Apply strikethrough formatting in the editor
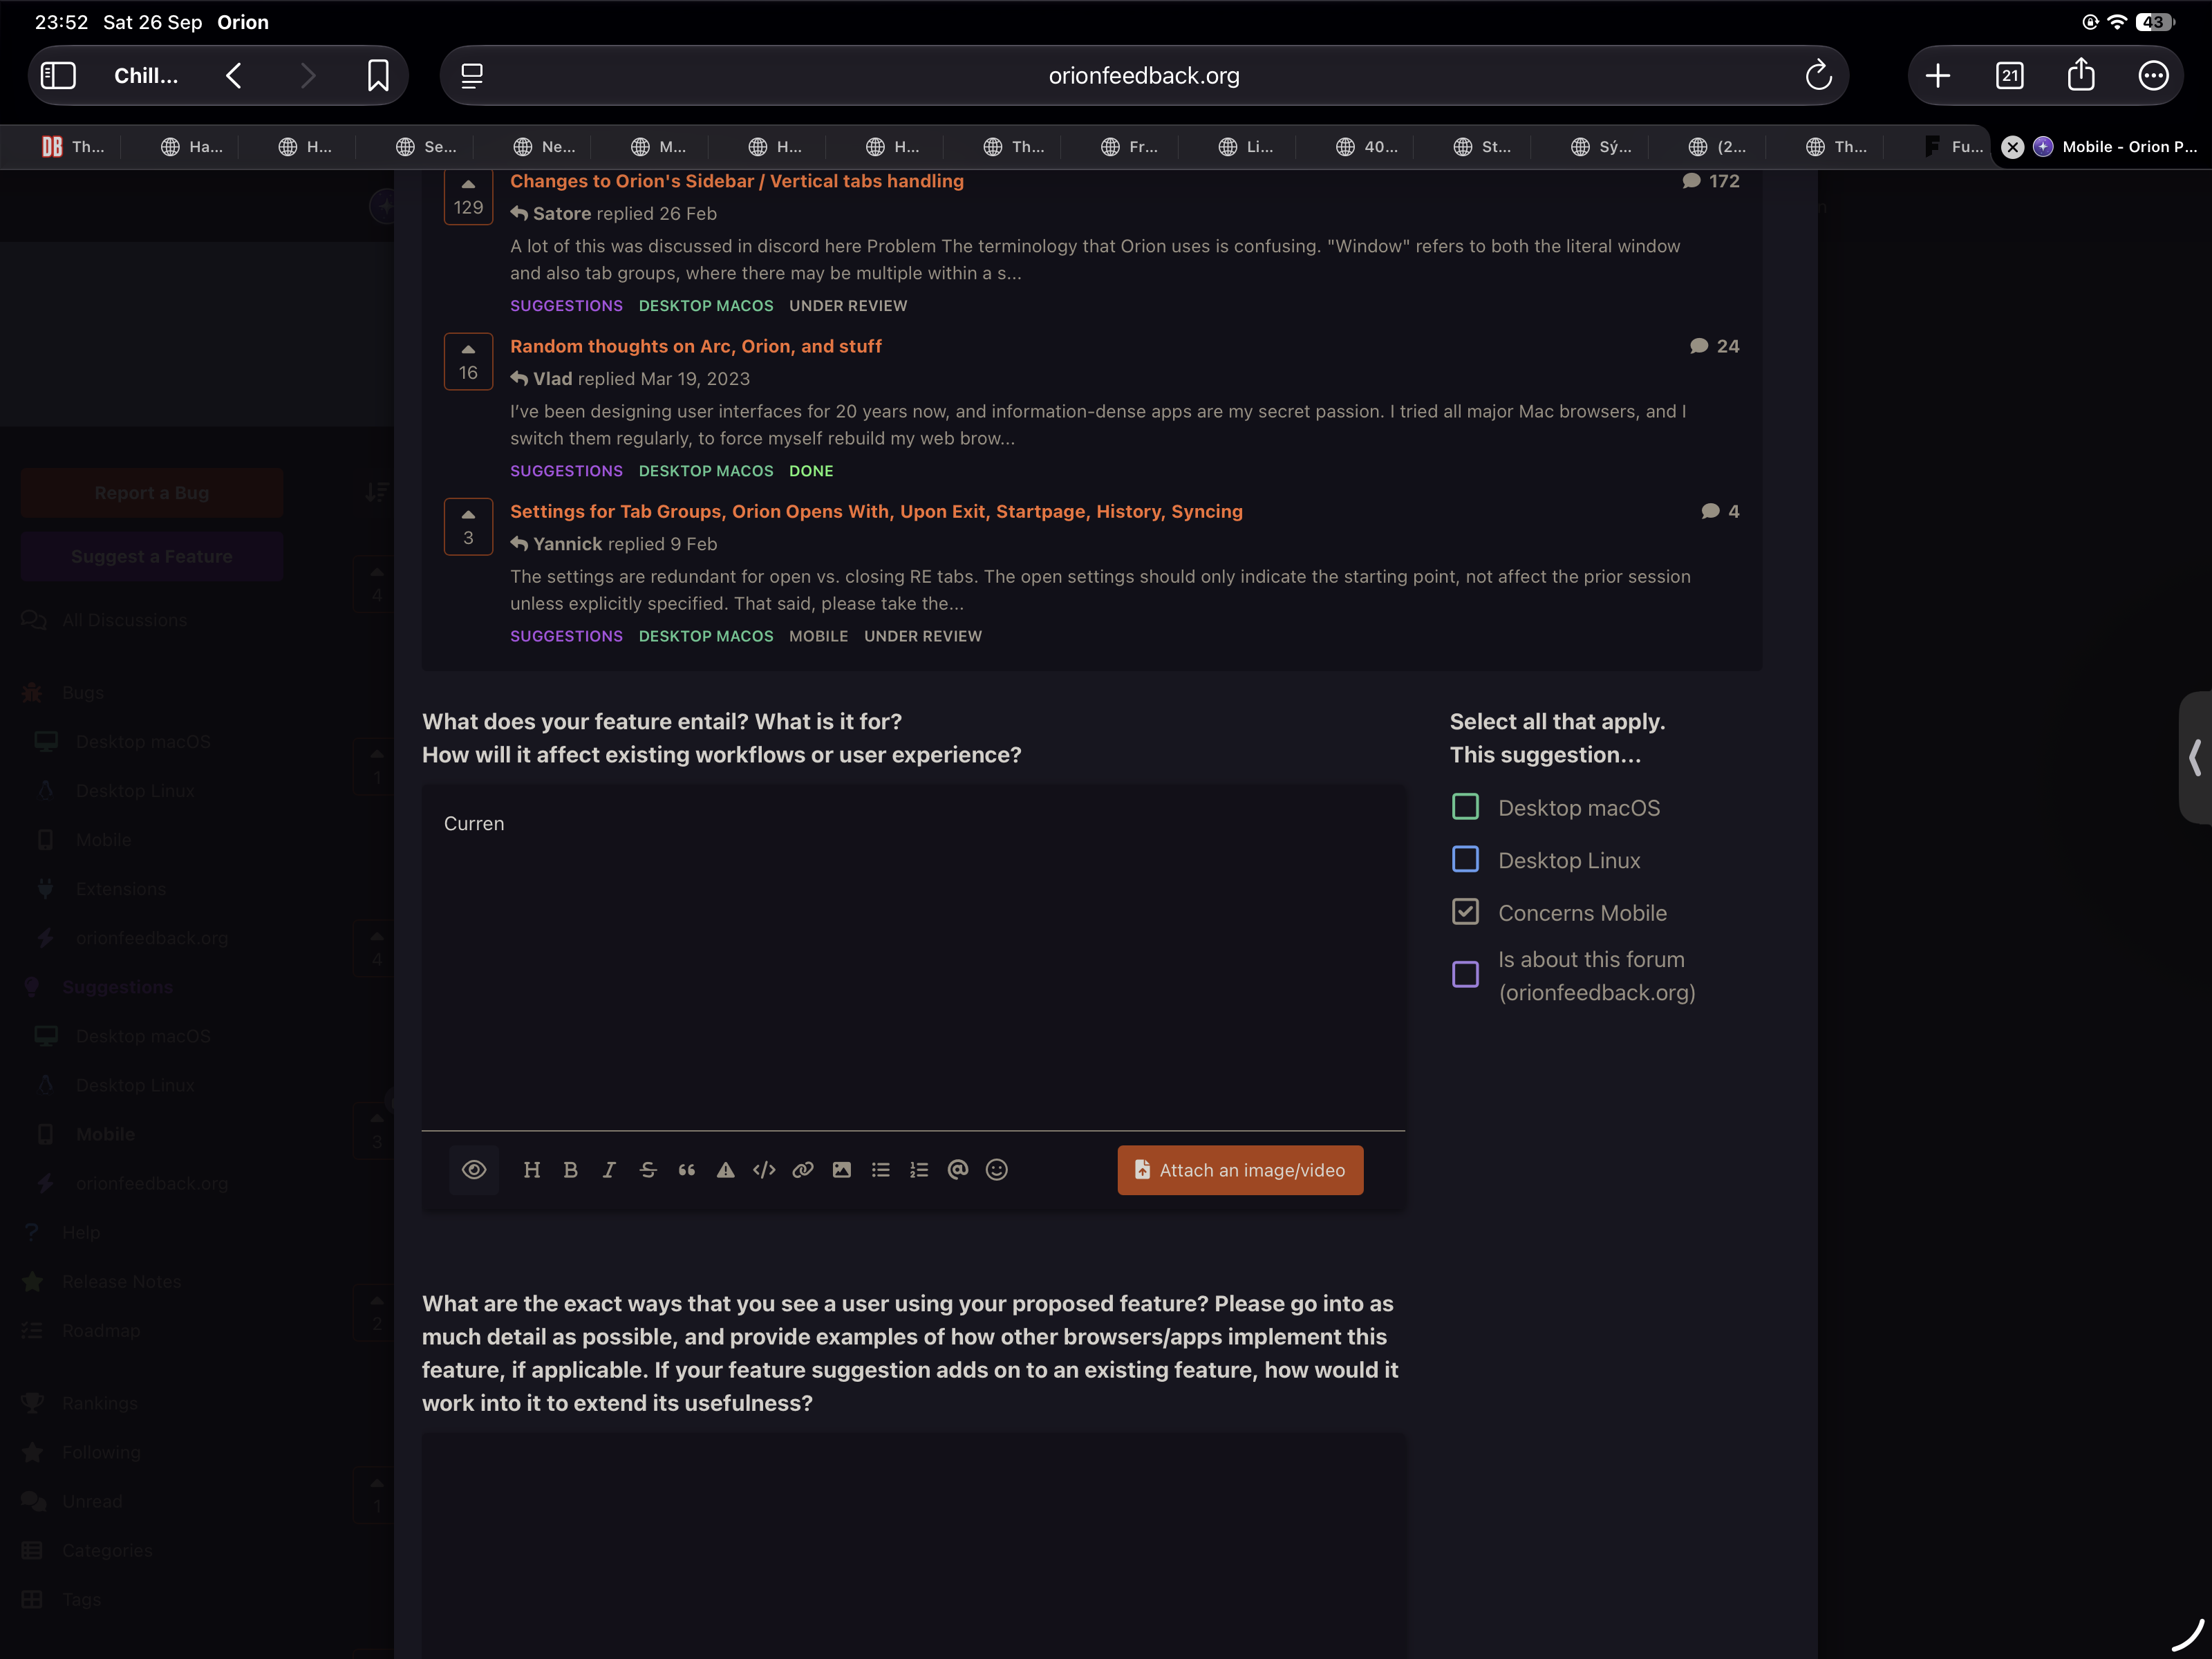Image resolution: width=2212 pixels, height=1659 pixels. [x=648, y=1170]
